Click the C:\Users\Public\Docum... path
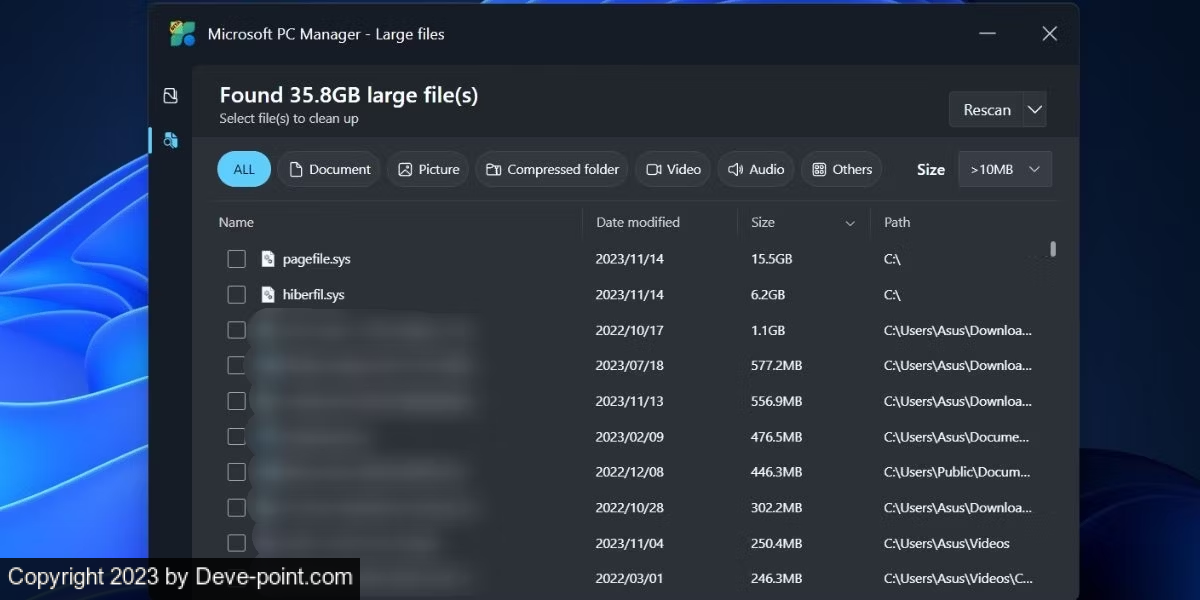1200x600 pixels. click(957, 472)
